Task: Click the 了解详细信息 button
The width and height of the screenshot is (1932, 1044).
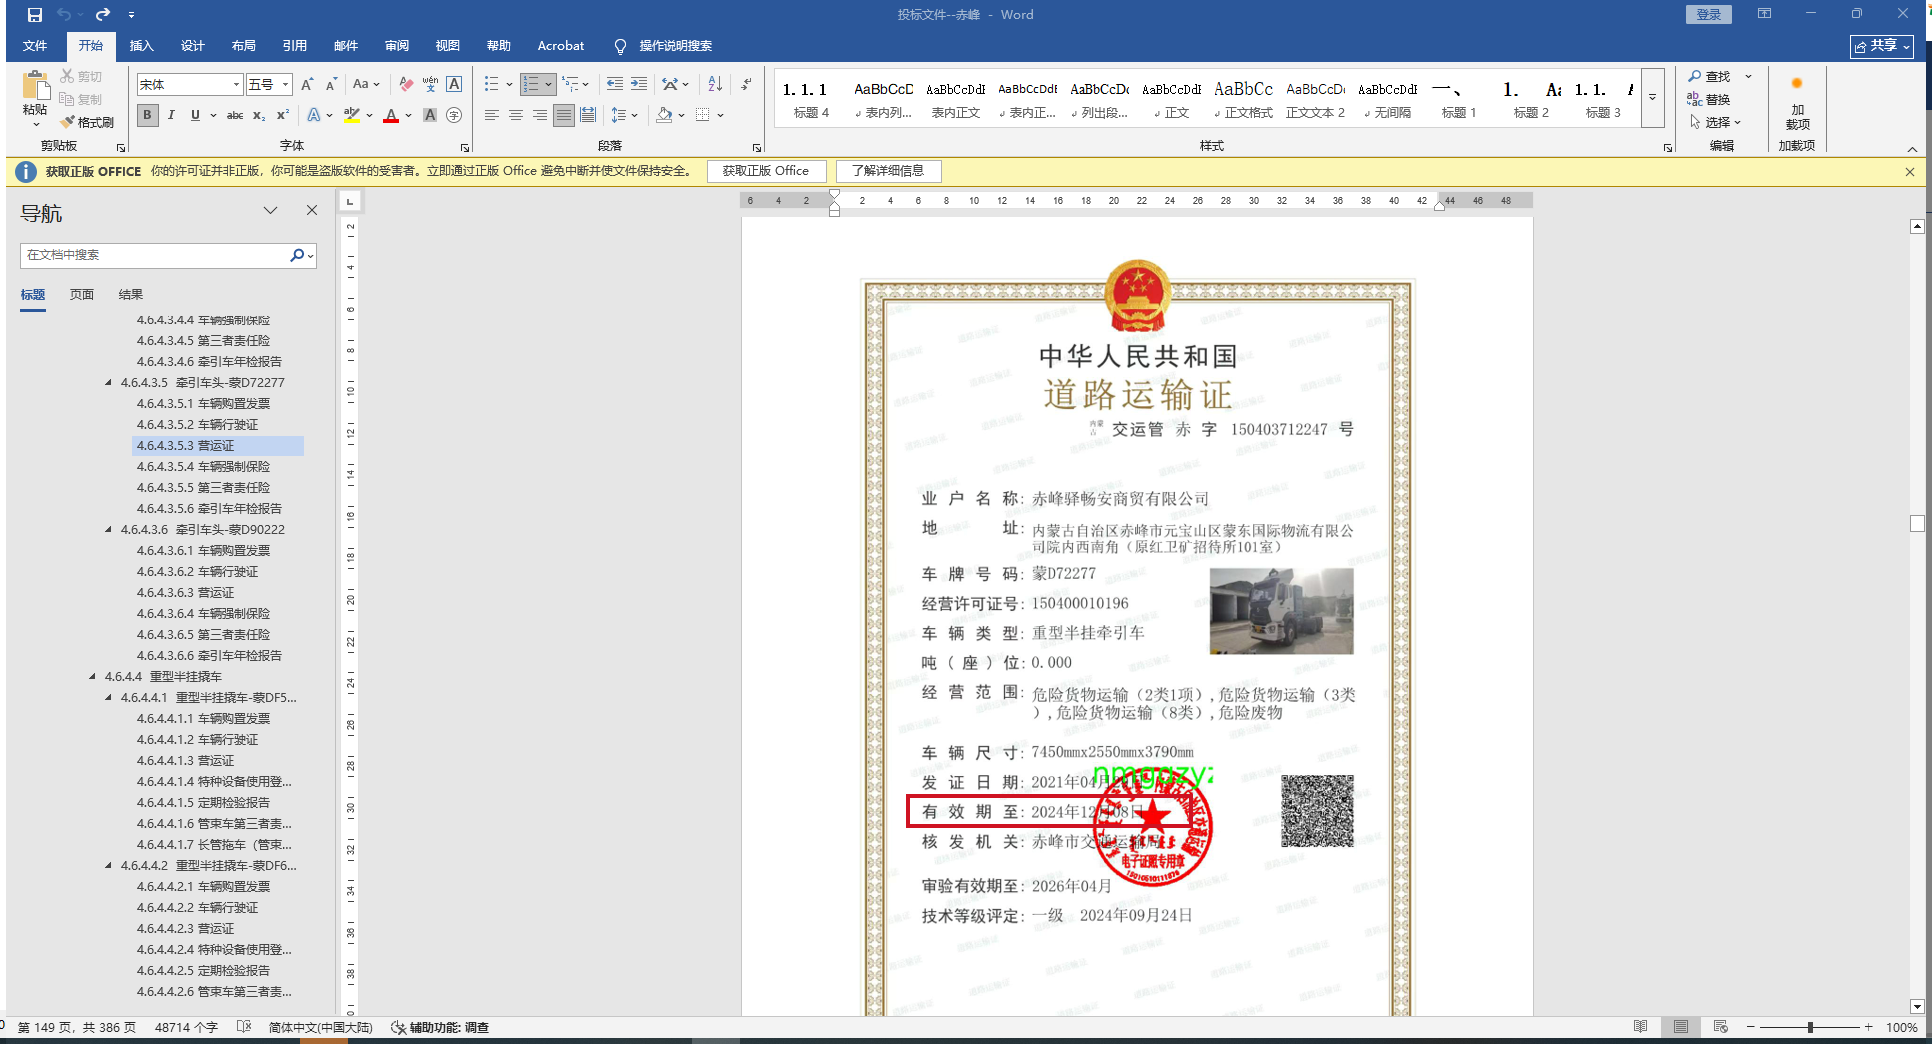Action: click(888, 171)
